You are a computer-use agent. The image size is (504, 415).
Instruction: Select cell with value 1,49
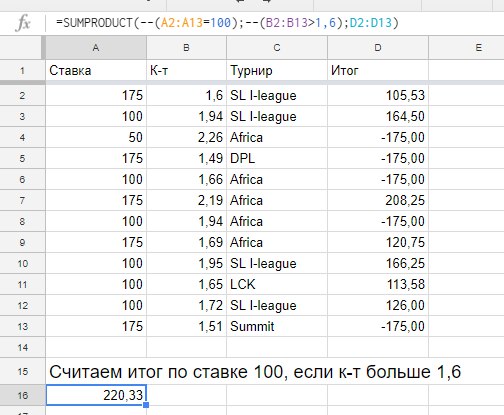pos(186,159)
